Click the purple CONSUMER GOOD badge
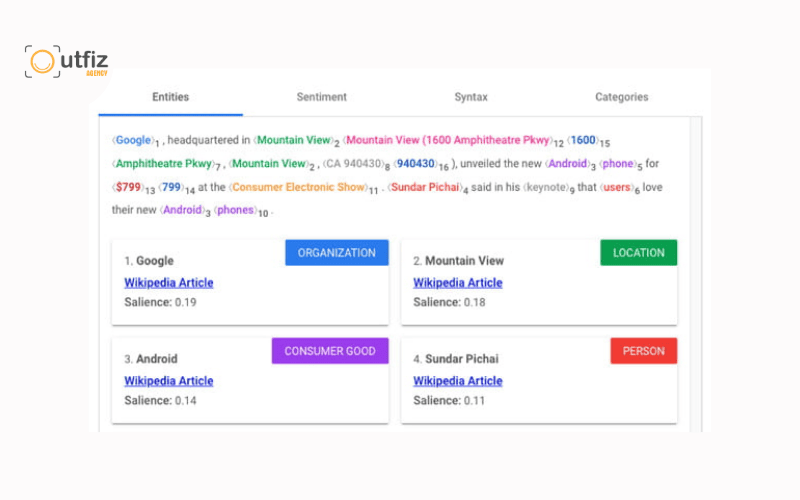Screen dimensions: 800x500 coord(330,351)
